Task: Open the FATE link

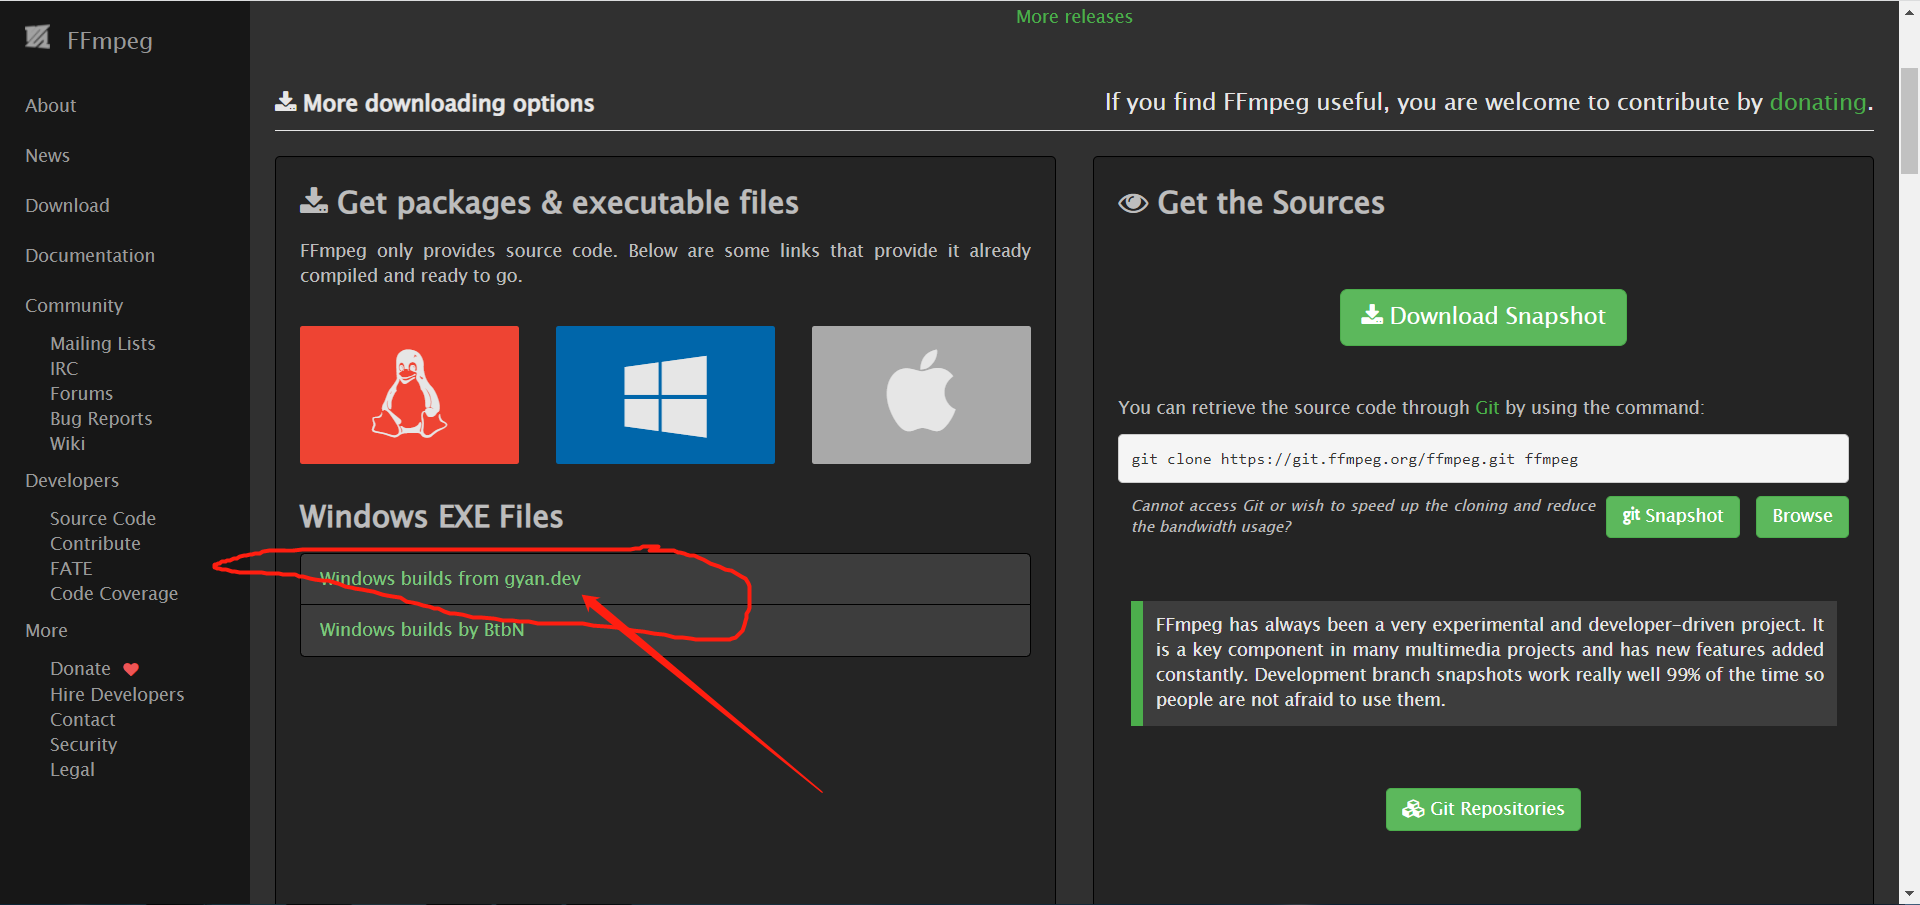Action: [x=71, y=568]
